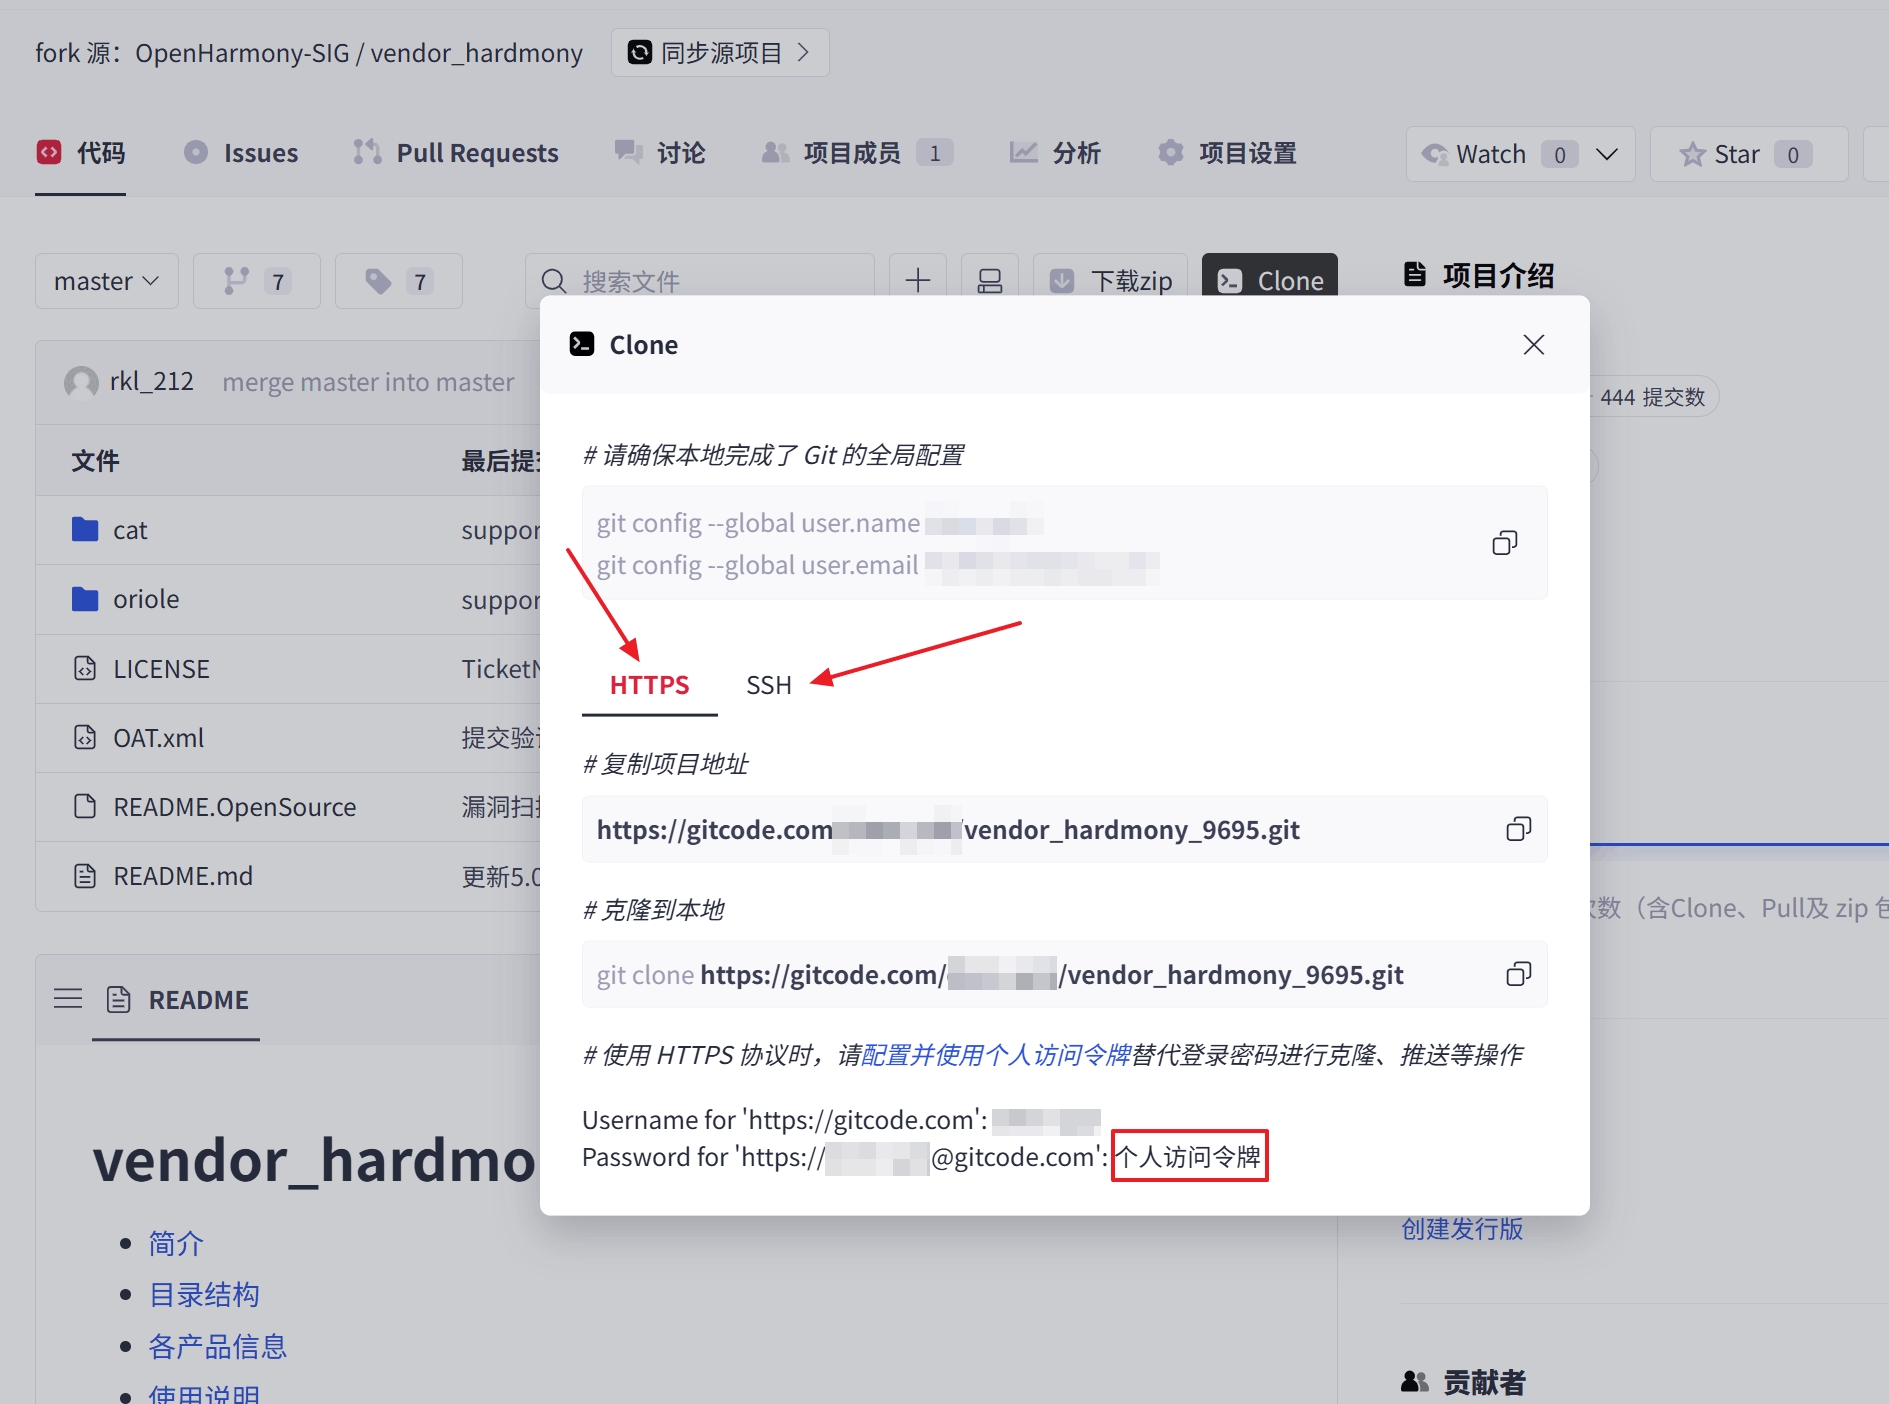
Task: Click the 同步源项目 button
Action: click(720, 52)
